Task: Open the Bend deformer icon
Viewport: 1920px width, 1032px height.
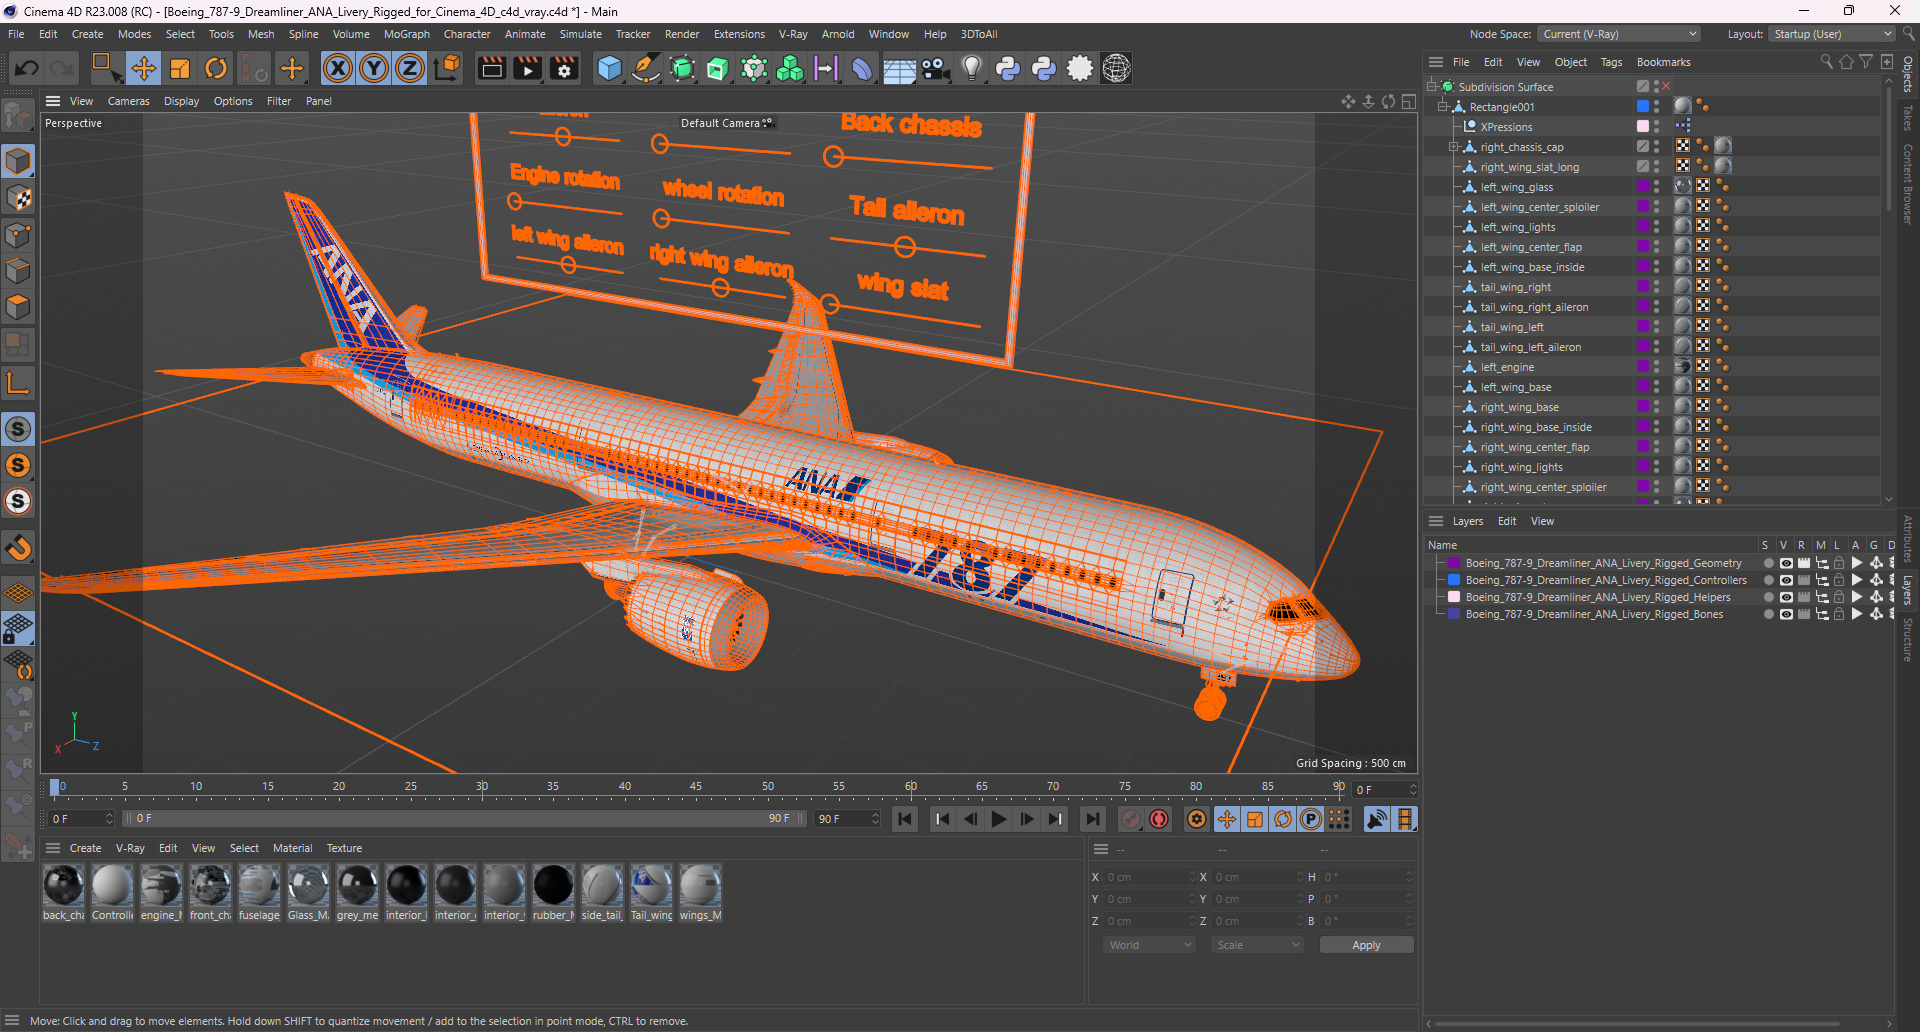Action: 862,68
